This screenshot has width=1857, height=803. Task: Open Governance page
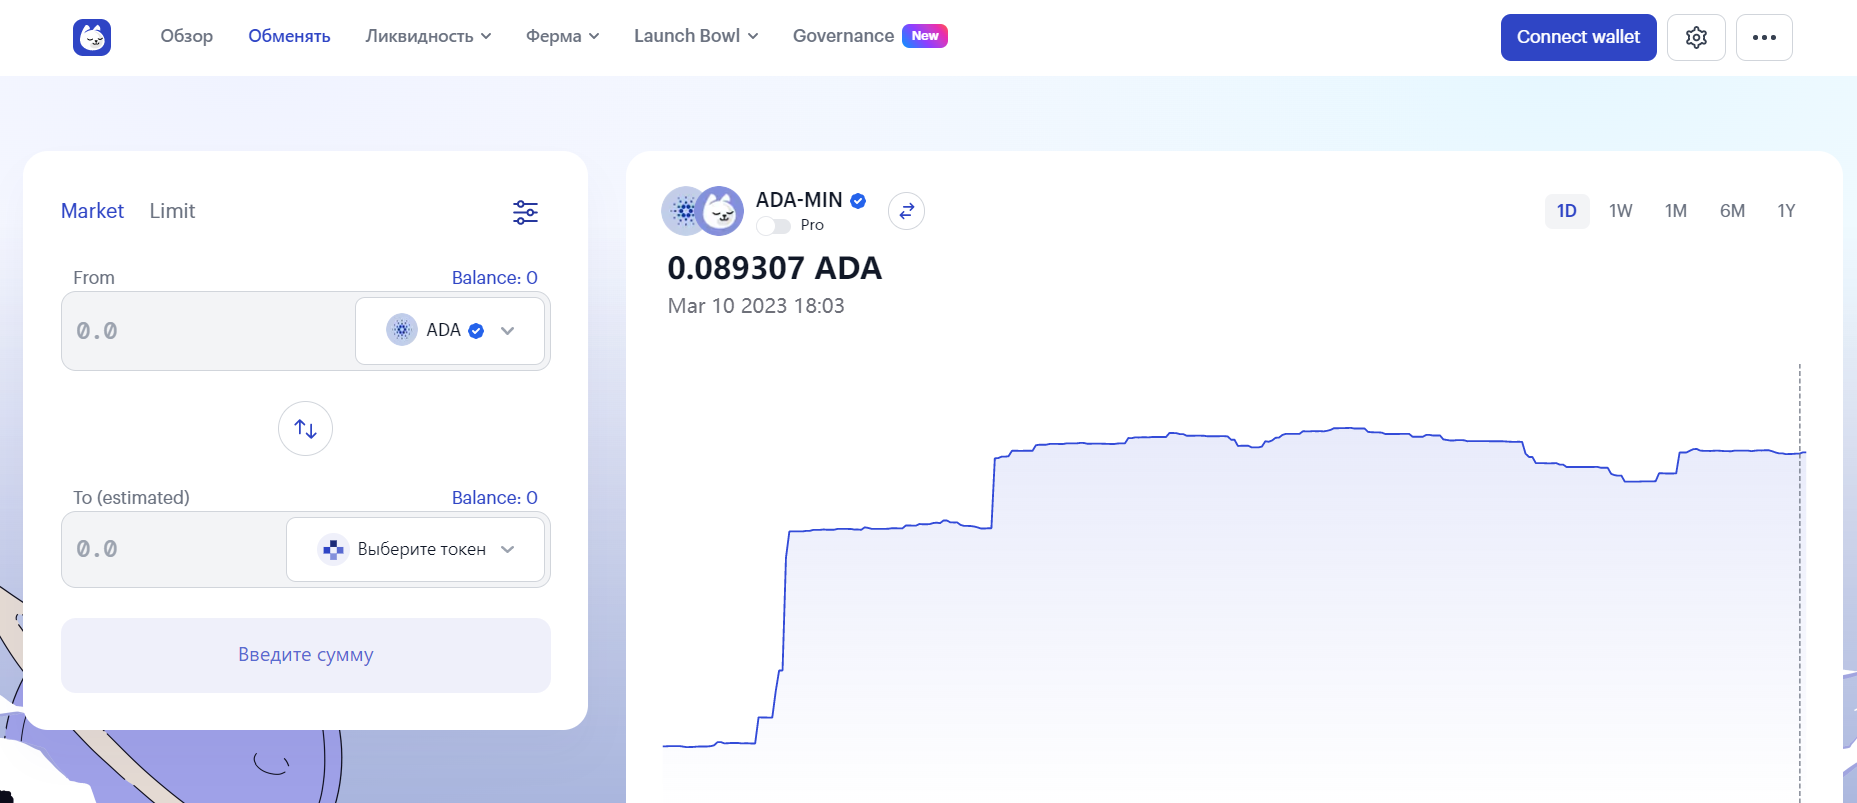(843, 36)
